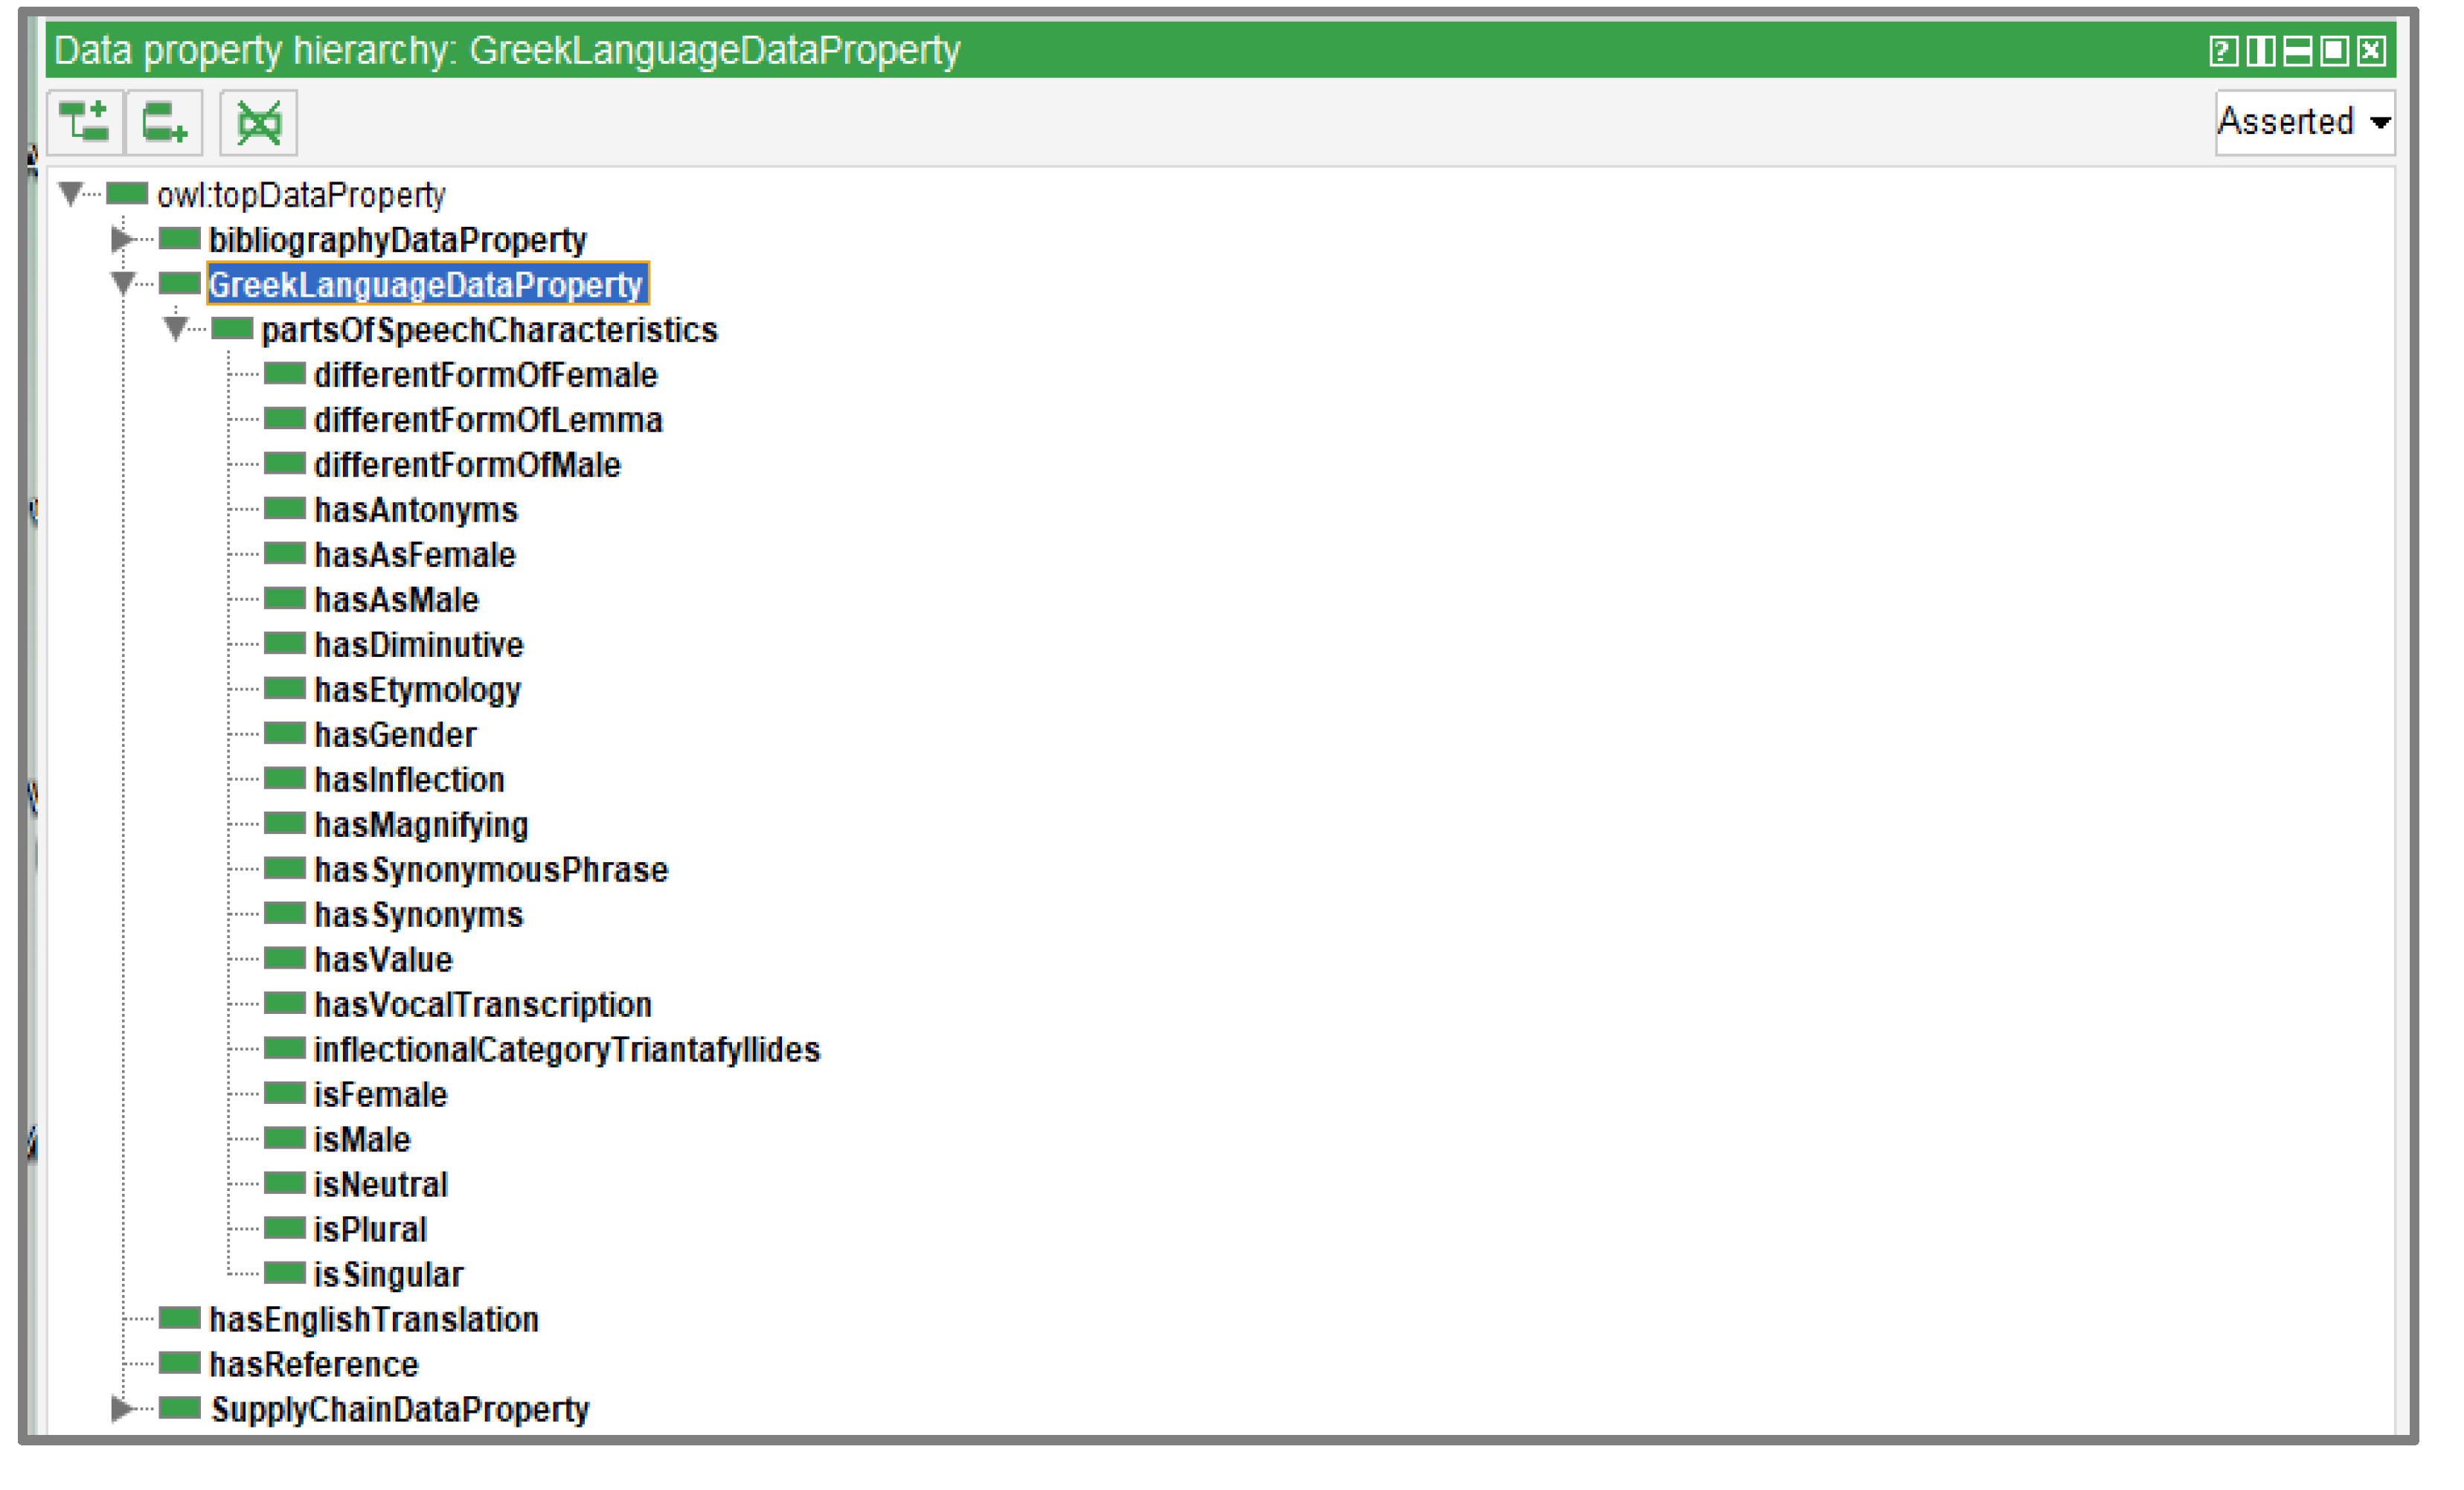Select the differentFormOfFemale property
This screenshot has height=1490, width=2464.
[485, 375]
